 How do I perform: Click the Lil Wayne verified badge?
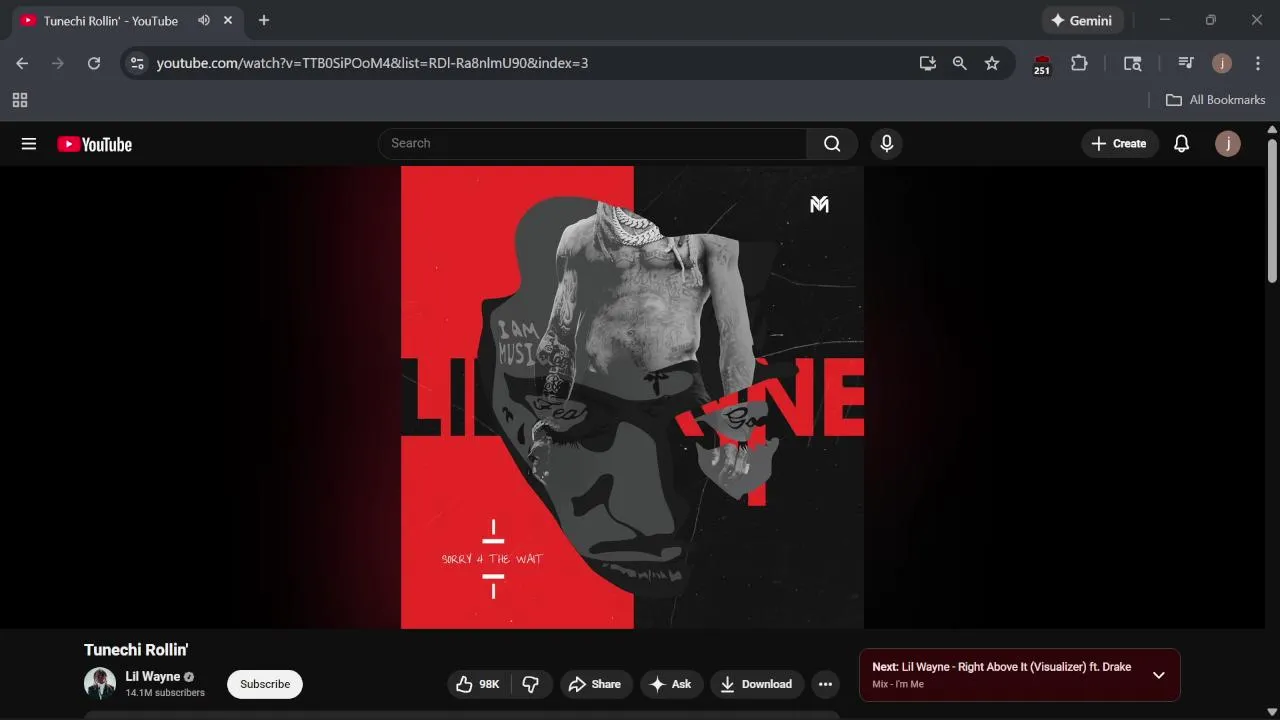(x=189, y=677)
